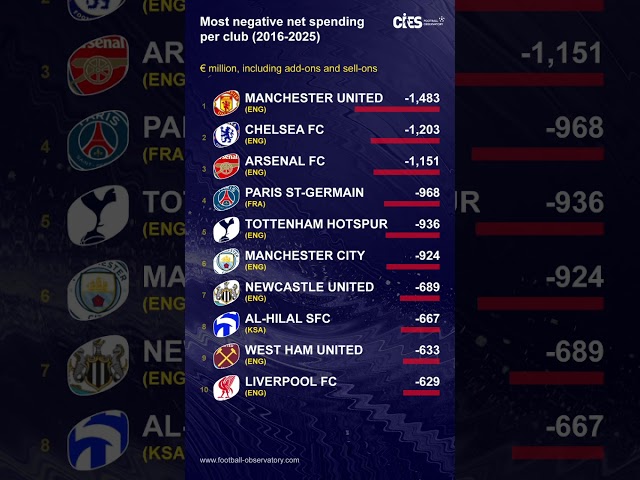Select the Newcastle United crest in the list
Viewport: 640px width, 480px height.
click(x=227, y=292)
